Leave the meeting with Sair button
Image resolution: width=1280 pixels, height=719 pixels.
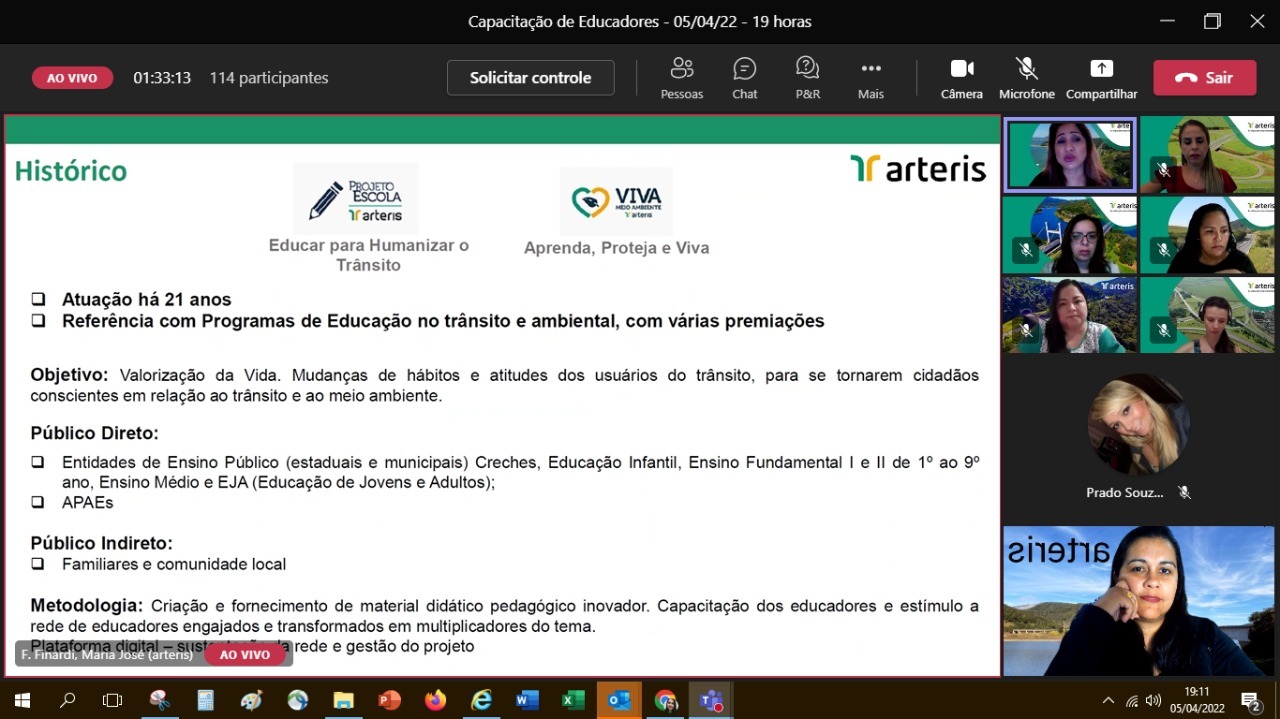pos(1204,78)
